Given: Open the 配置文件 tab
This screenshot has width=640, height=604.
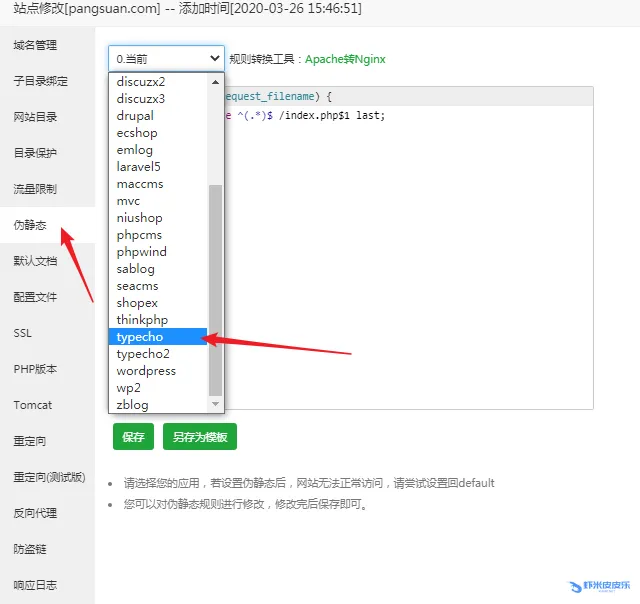Looking at the screenshot, I should coord(36,297).
